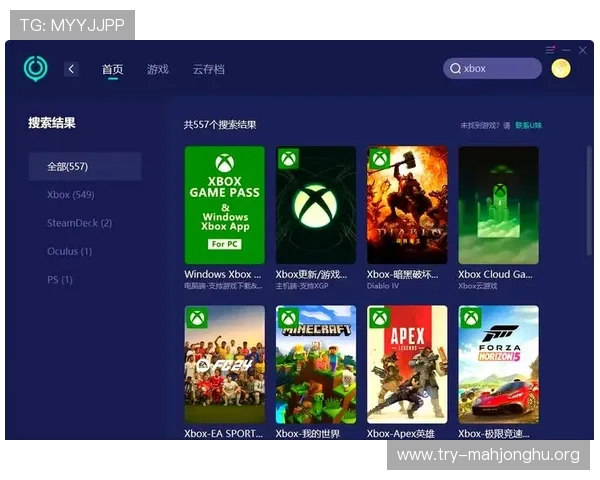This screenshot has height=480, width=600.
Task: Click the search magnifier icon
Action: (x=455, y=69)
